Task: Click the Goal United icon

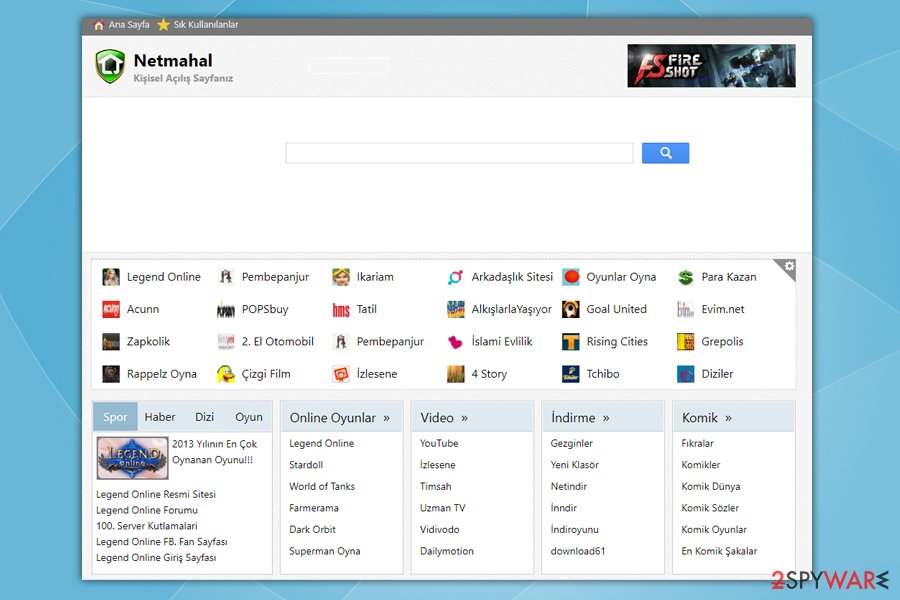Action: coord(571,309)
